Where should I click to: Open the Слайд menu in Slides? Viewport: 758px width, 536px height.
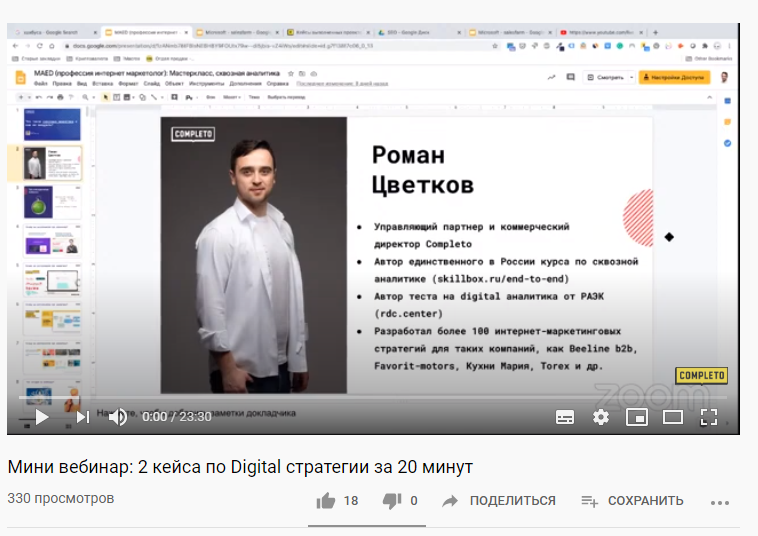coord(151,84)
